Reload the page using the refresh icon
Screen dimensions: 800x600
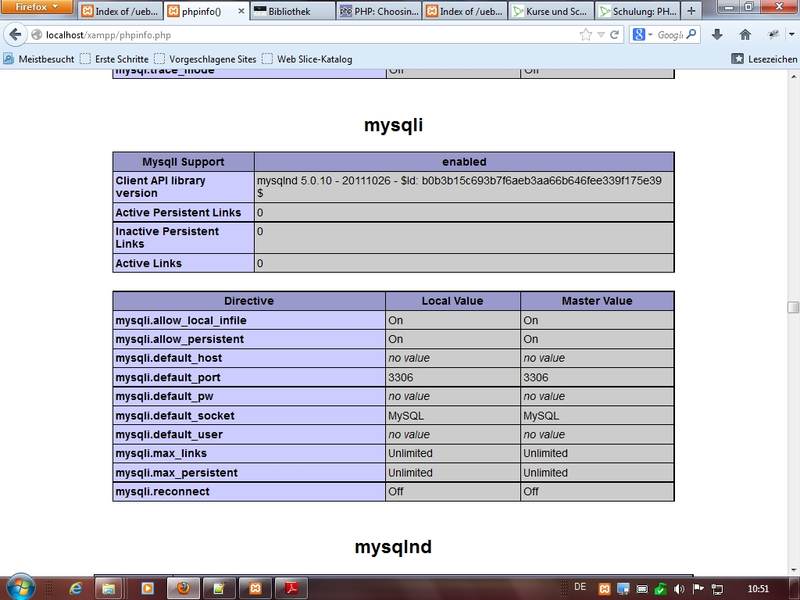(615, 35)
